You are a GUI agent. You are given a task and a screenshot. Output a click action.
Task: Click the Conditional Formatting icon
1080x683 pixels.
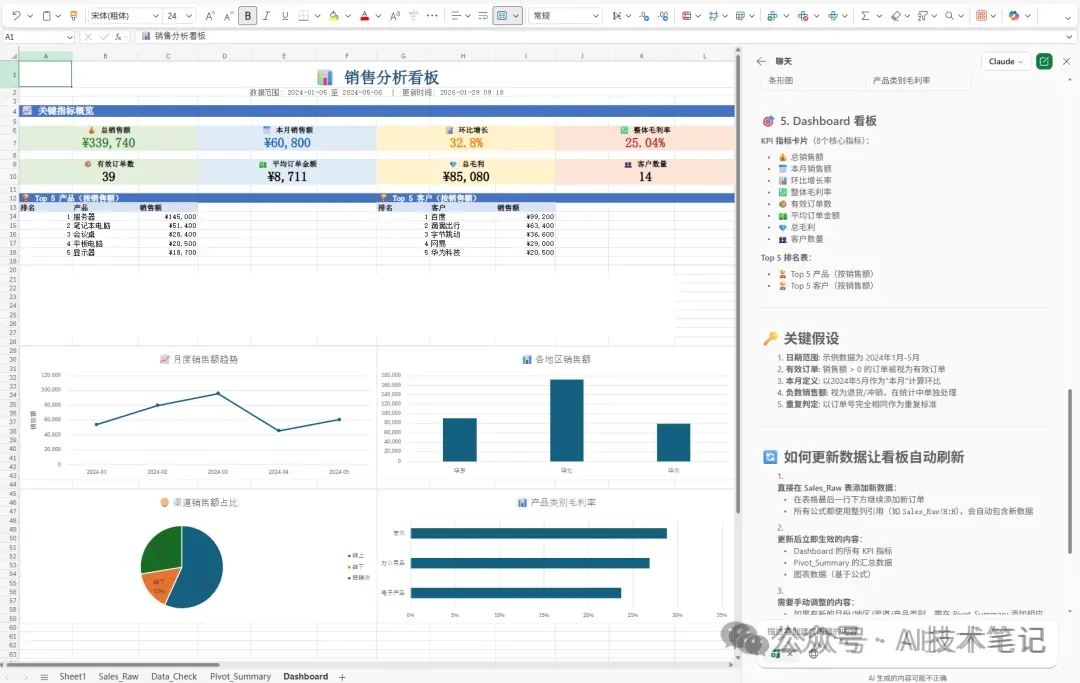point(687,15)
